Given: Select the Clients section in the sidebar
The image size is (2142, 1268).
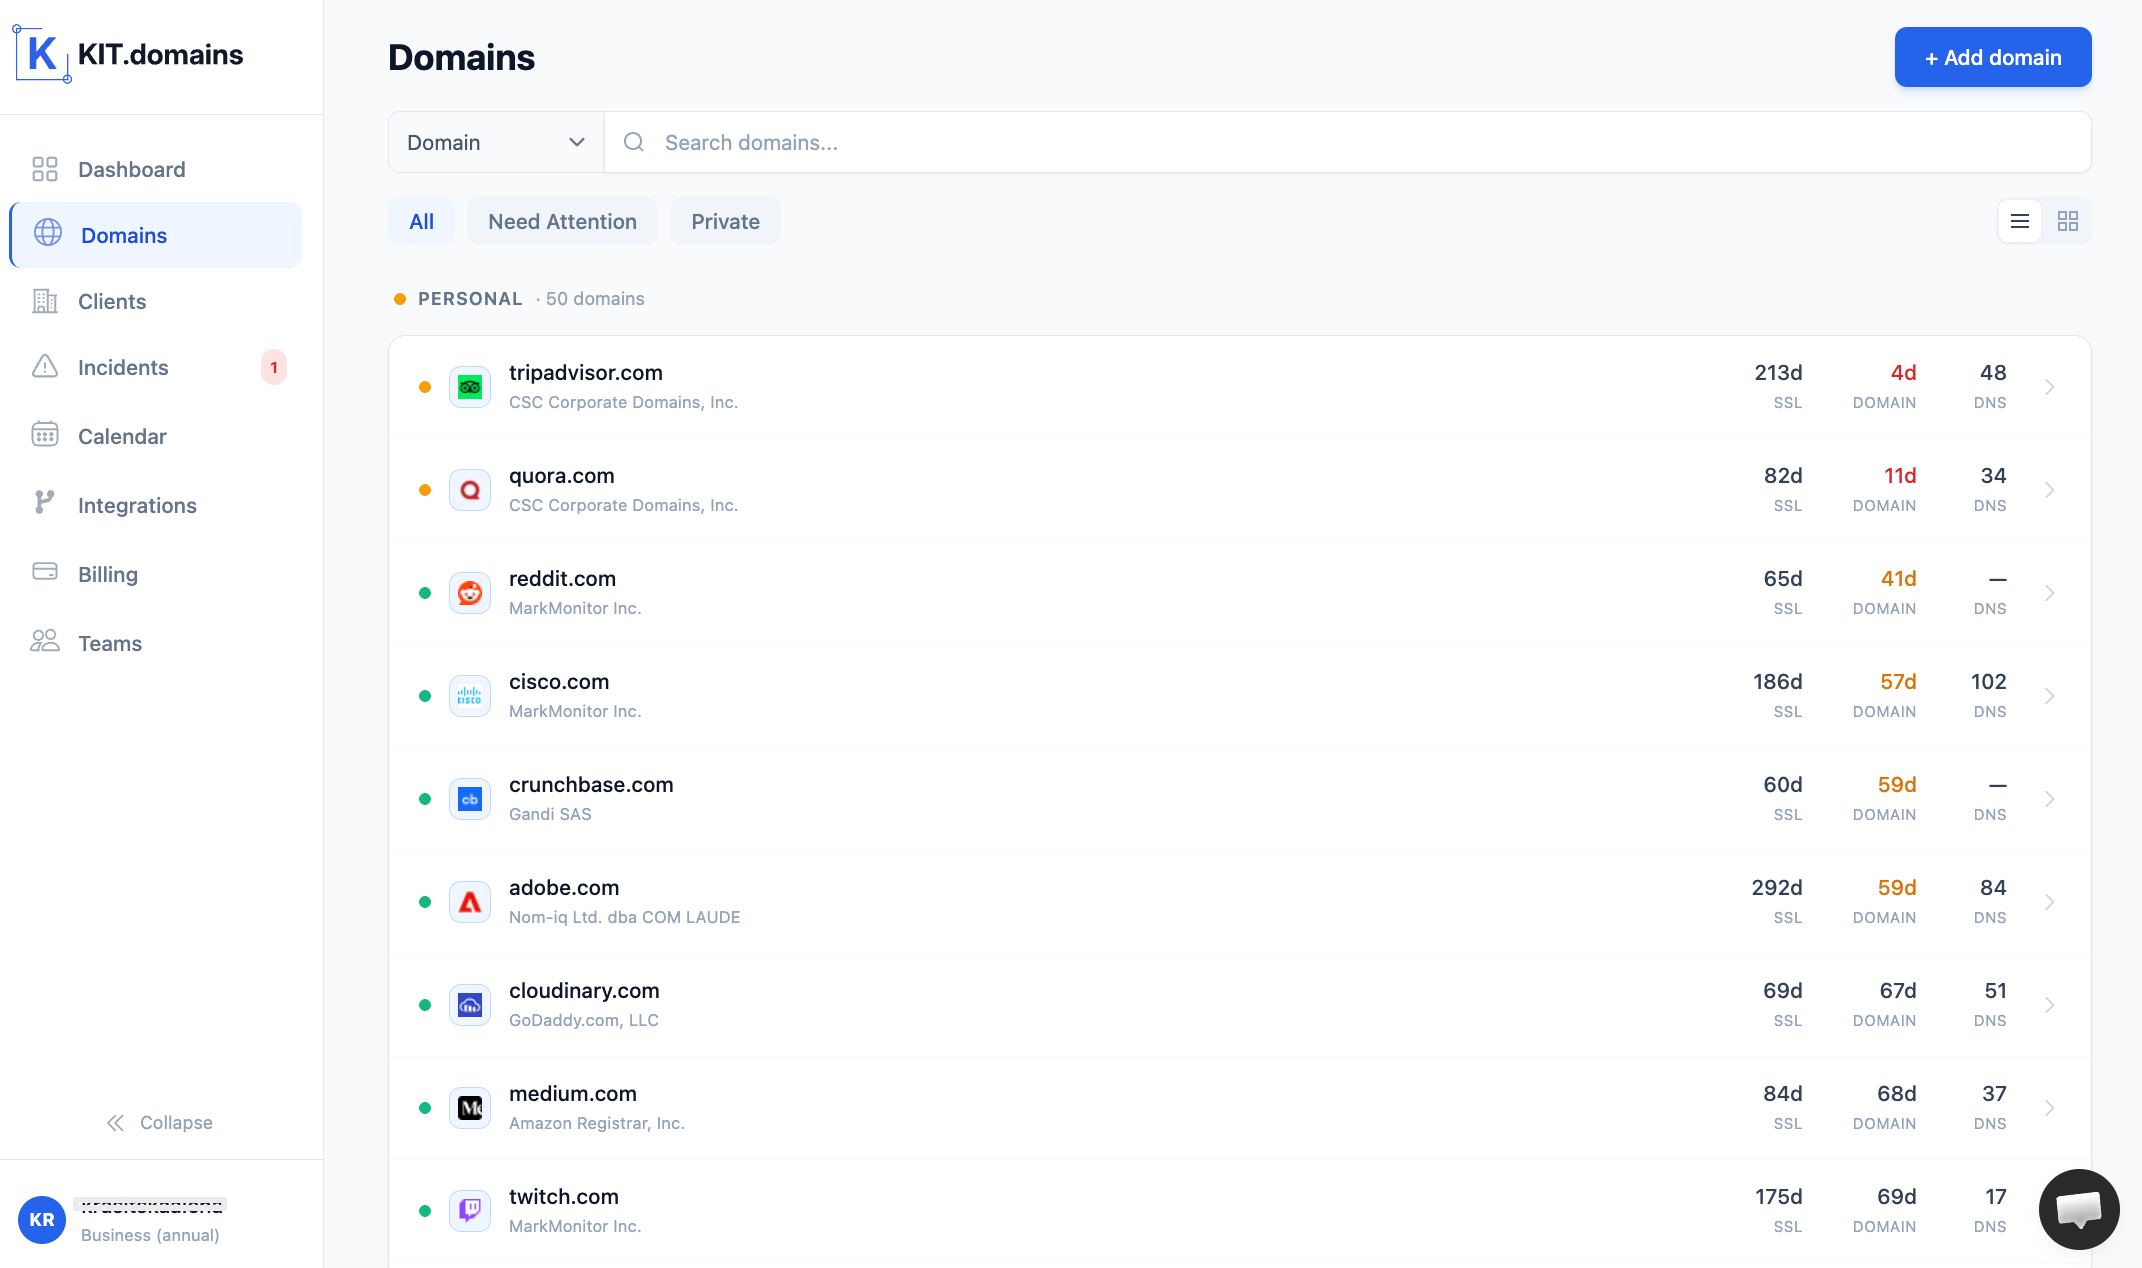Looking at the screenshot, I should coord(111,301).
